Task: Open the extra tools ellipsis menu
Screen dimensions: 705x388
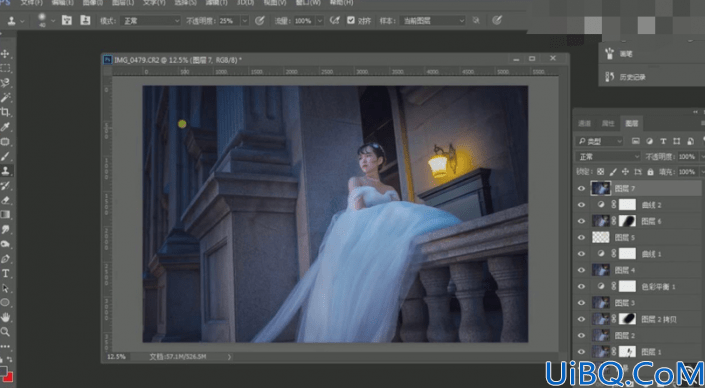Action: pyautogui.click(x=5, y=347)
